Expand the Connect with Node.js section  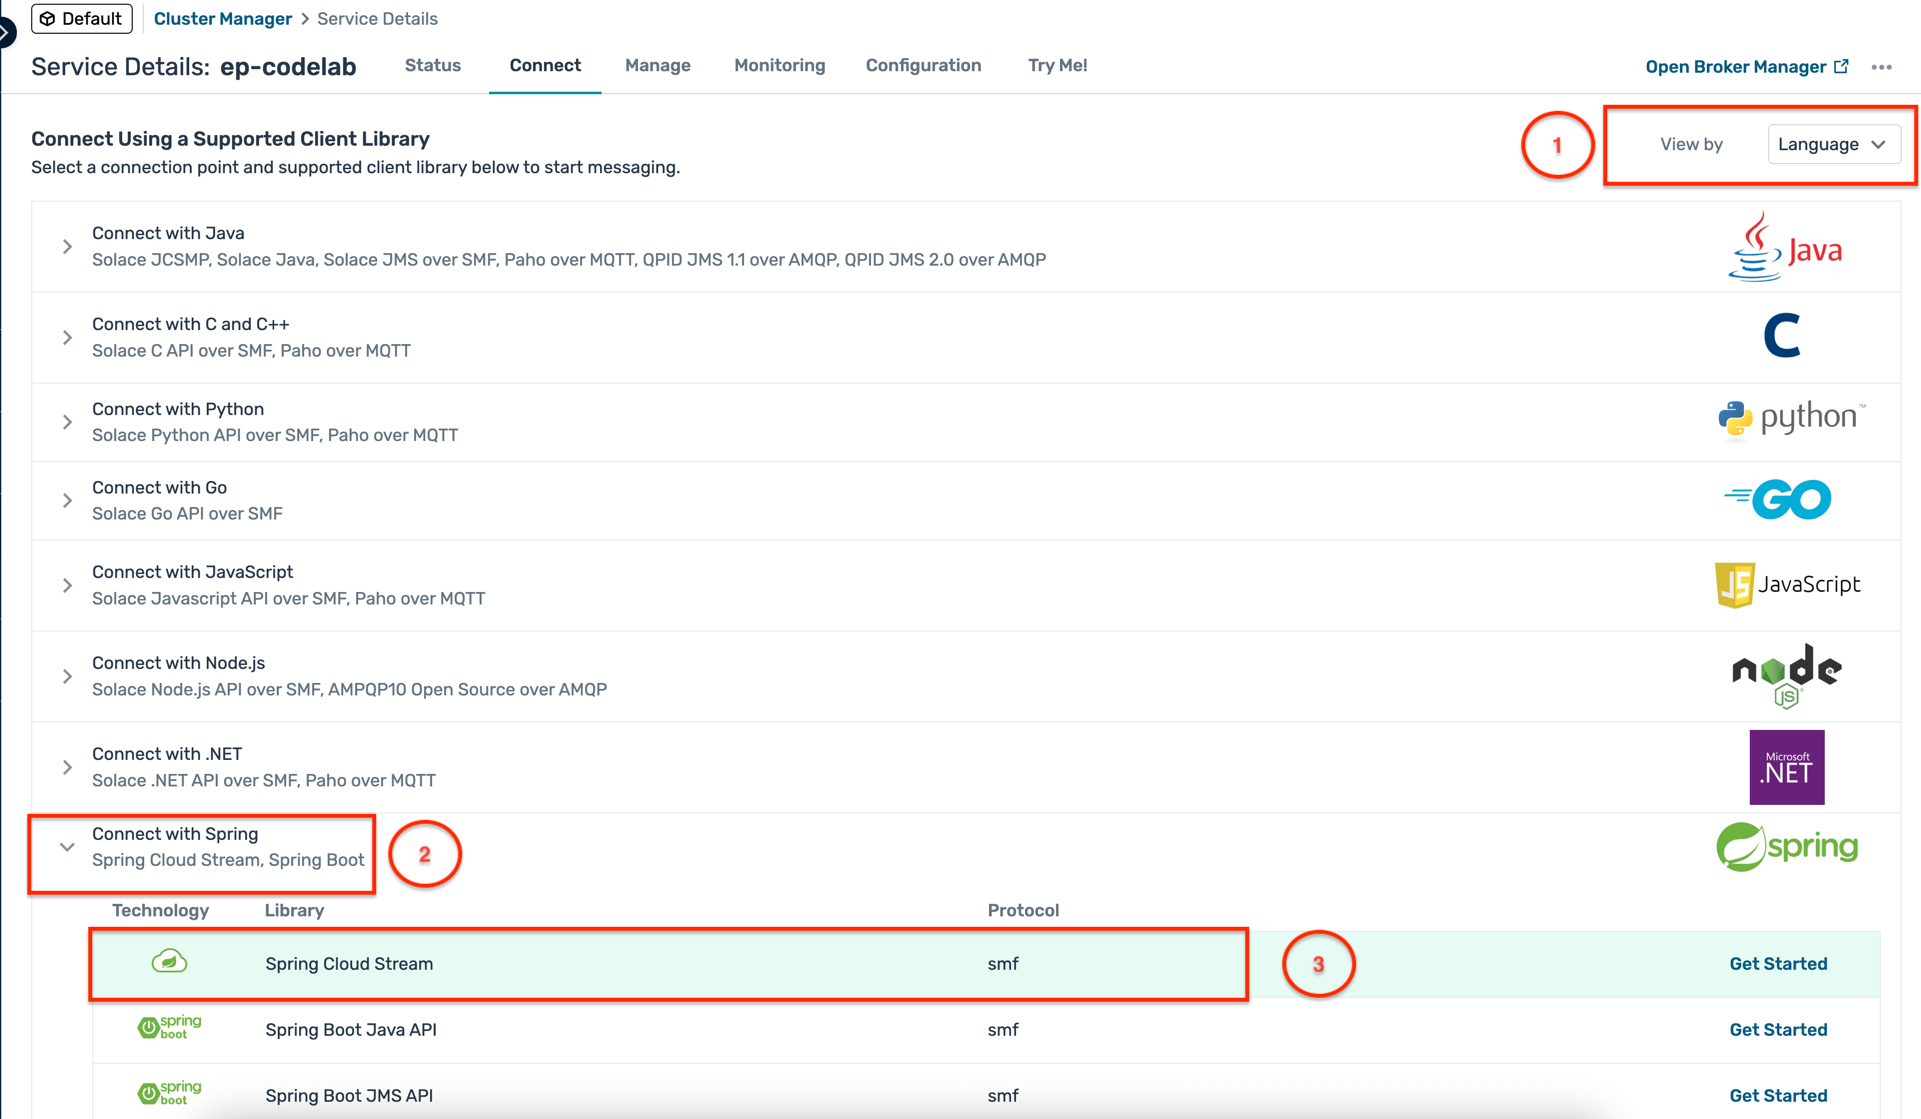point(67,676)
